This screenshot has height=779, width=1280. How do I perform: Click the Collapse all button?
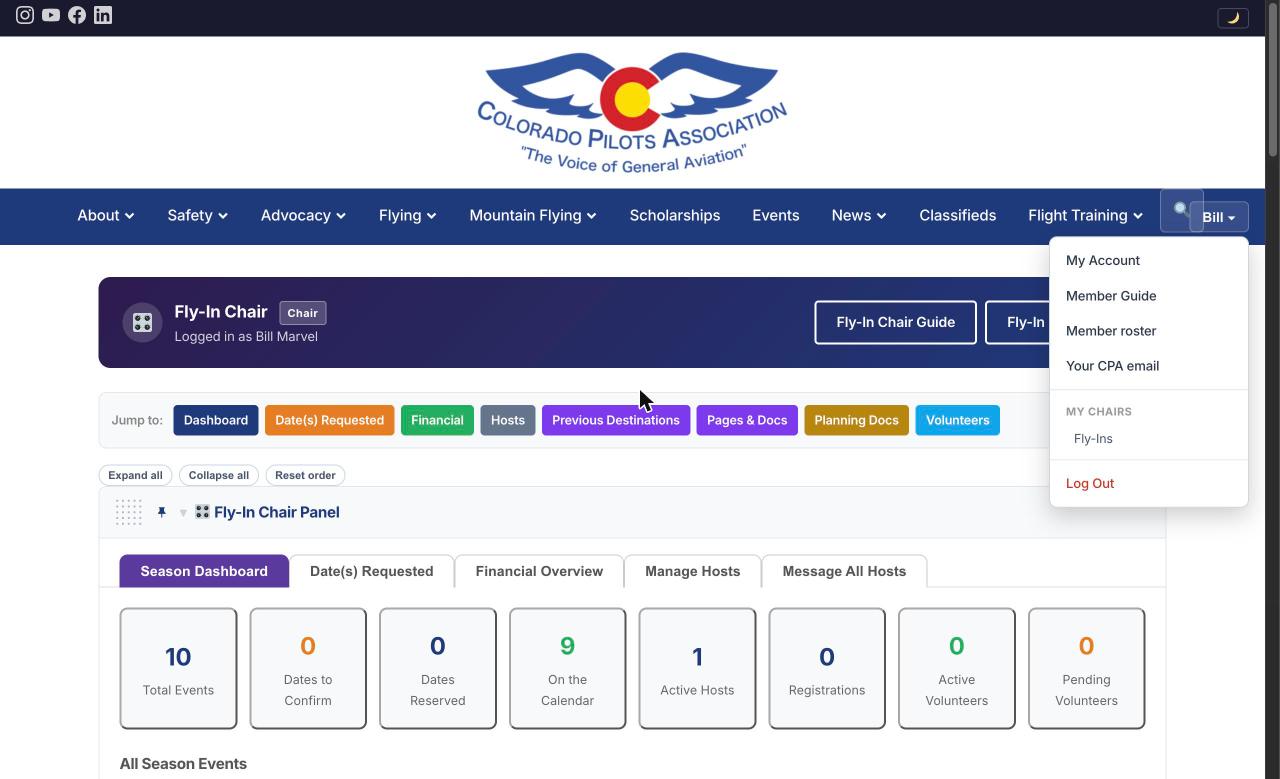(x=219, y=475)
